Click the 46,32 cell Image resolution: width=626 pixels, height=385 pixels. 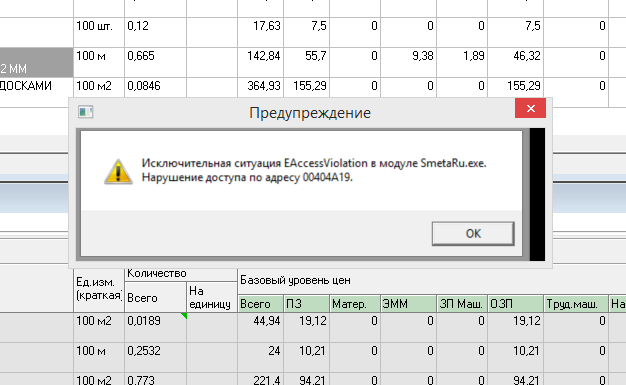point(515,62)
